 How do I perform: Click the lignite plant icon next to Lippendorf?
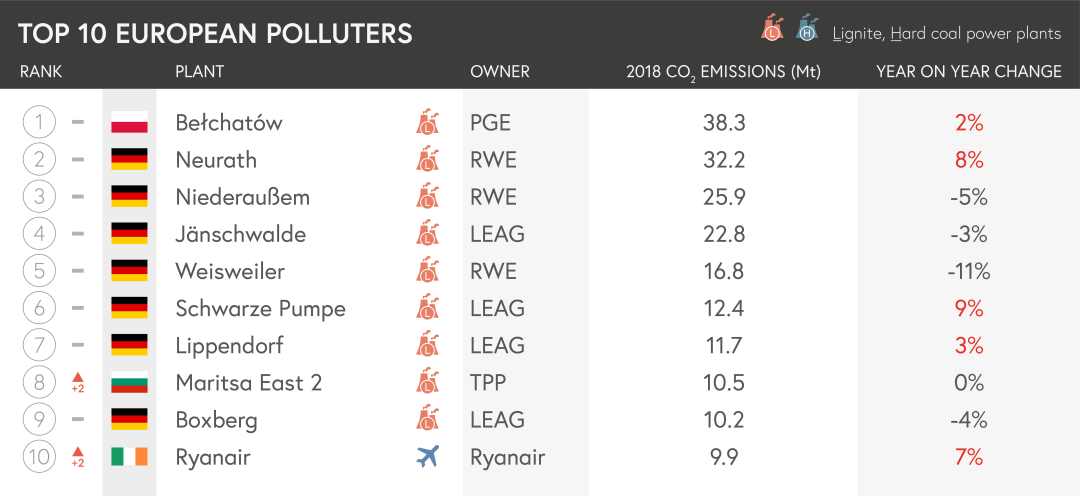(x=427, y=345)
